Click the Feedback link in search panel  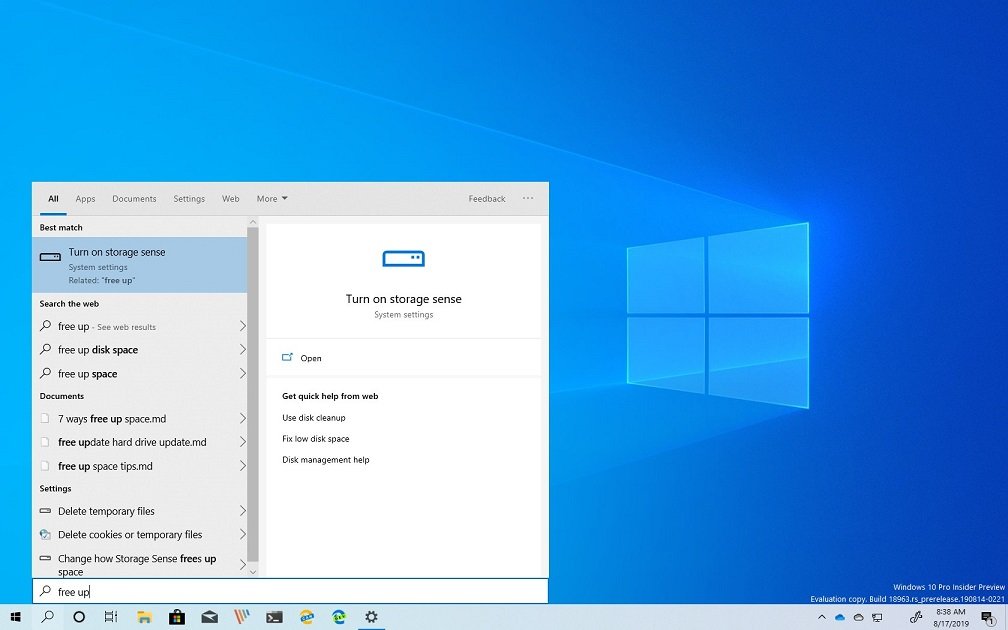[486, 199]
